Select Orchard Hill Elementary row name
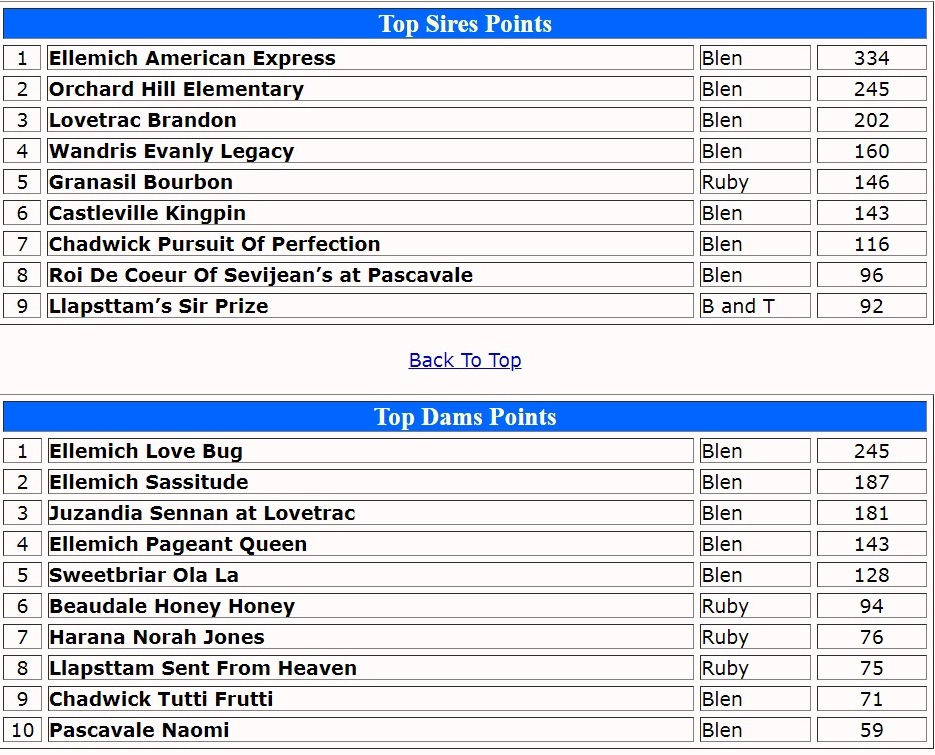Viewport: 935px width, 755px height. pyautogui.click(x=176, y=89)
